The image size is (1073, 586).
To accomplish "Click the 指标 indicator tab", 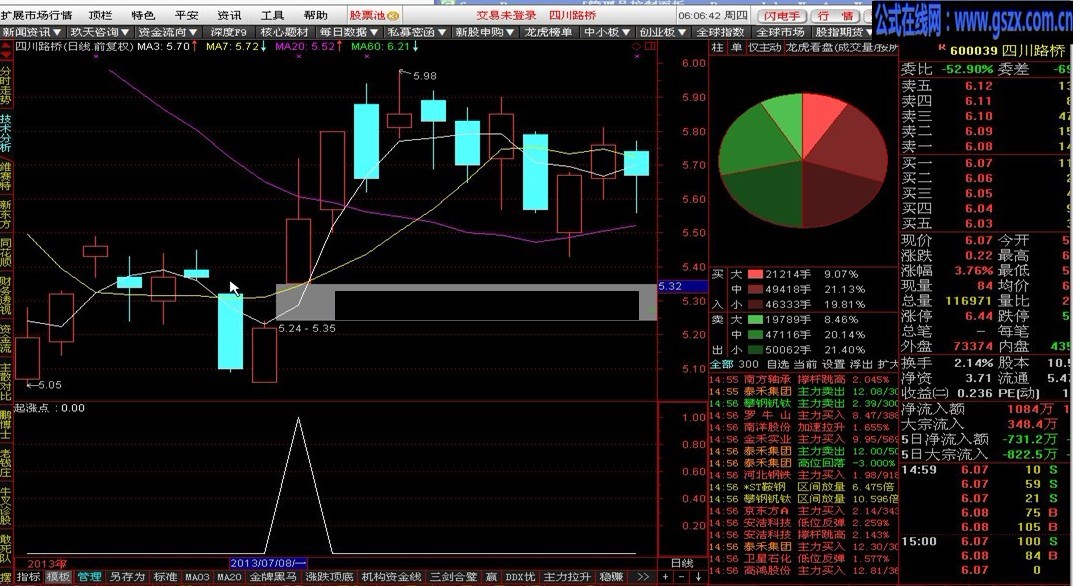I will point(28,577).
